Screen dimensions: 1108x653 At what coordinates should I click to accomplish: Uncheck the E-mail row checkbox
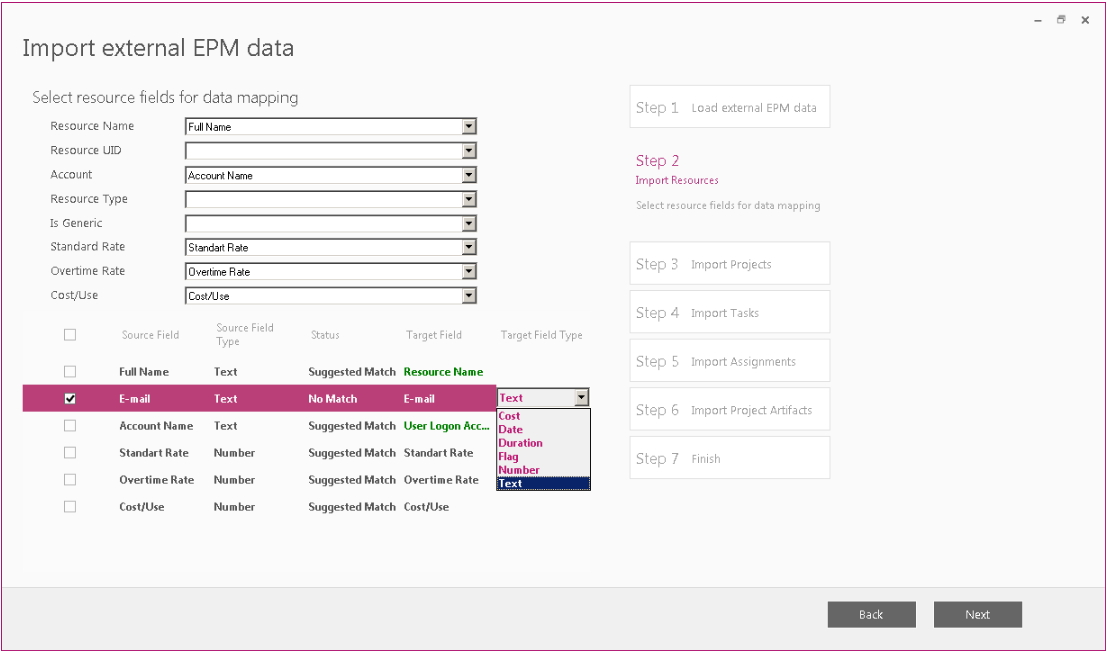[70, 399]
